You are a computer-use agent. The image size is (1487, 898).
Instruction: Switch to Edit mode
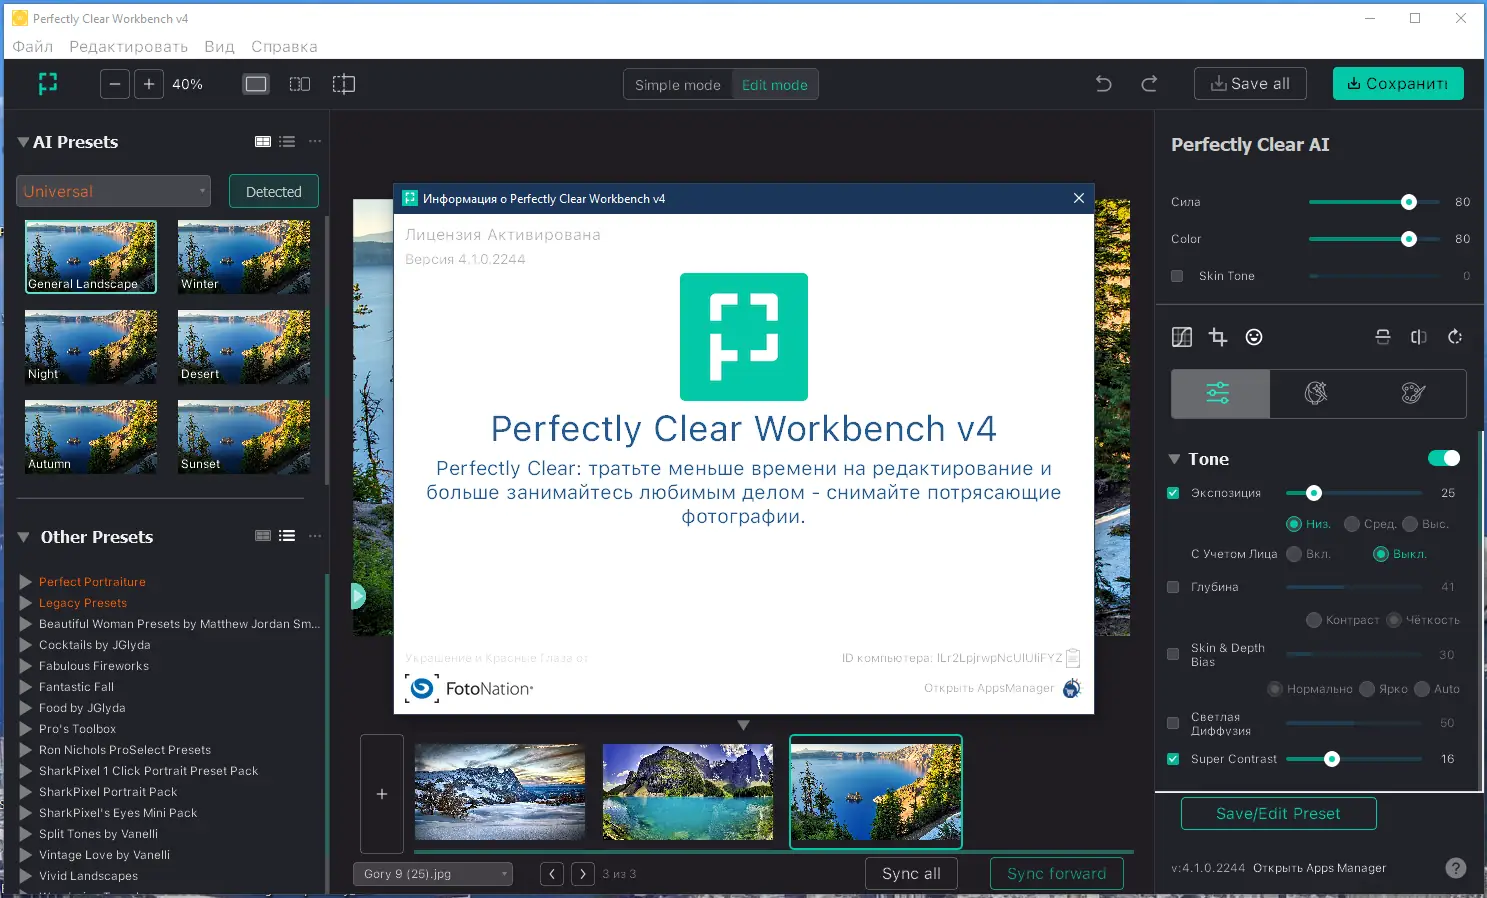(775, 85)
